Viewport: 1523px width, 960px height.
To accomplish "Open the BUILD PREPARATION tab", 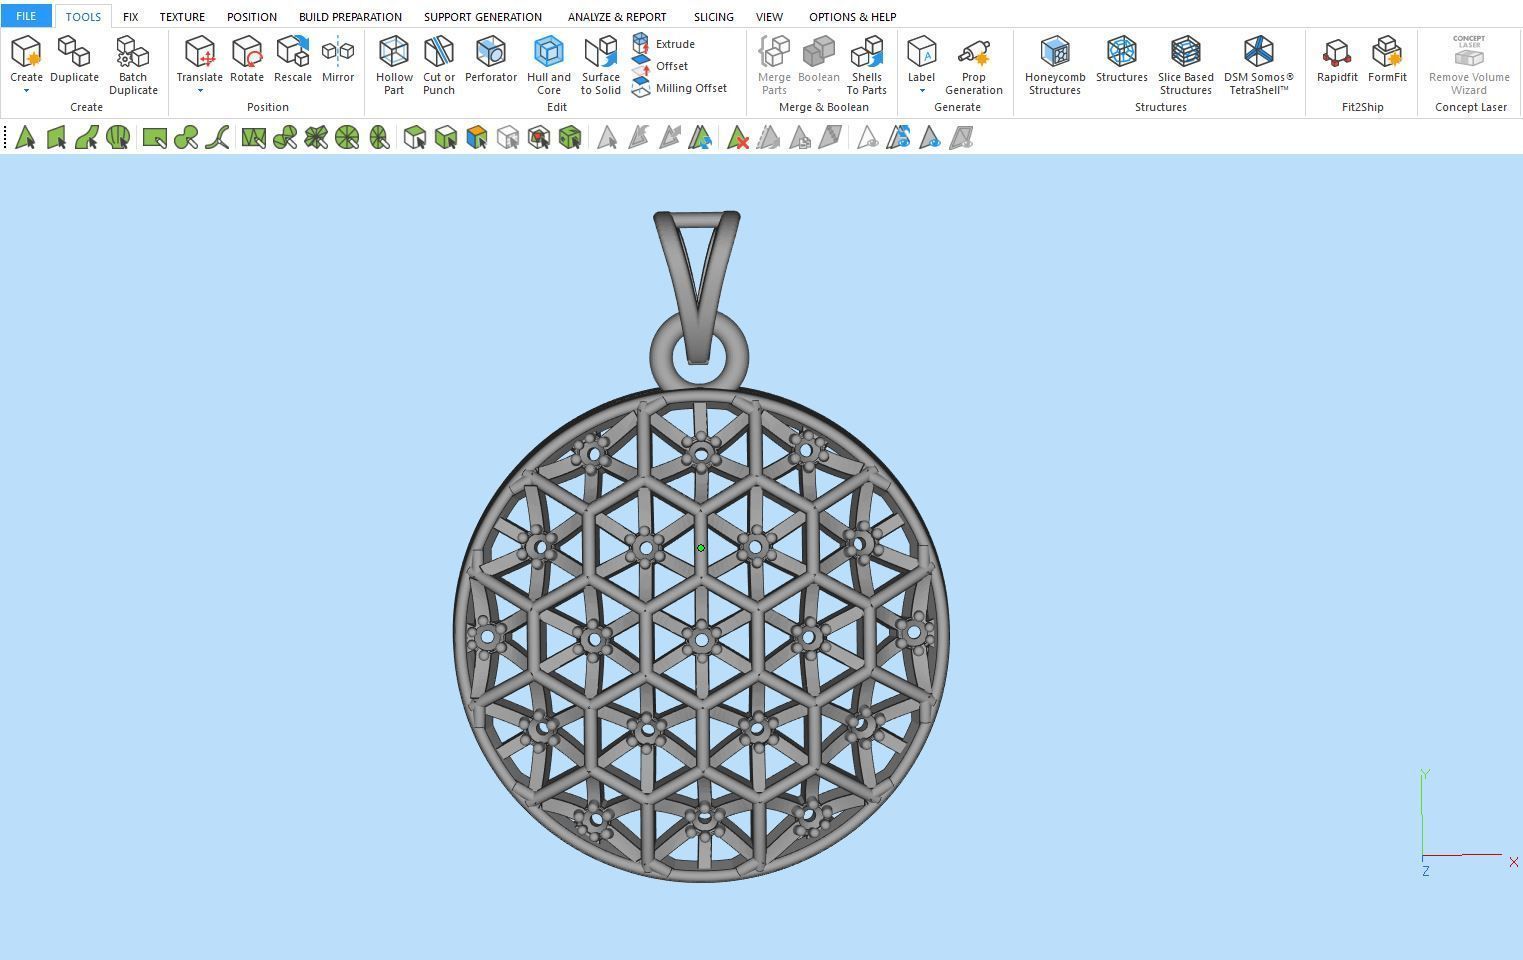I will tap(350, 17).
